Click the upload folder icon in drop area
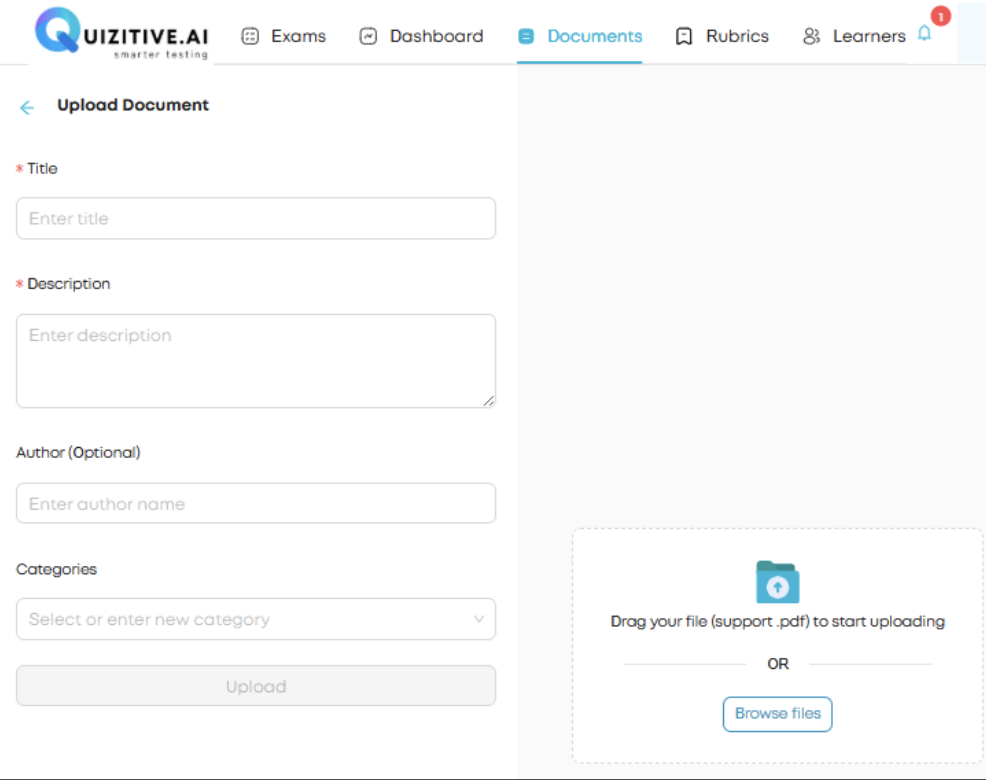The height and width of the screenshot is (780, 986). 777,581
